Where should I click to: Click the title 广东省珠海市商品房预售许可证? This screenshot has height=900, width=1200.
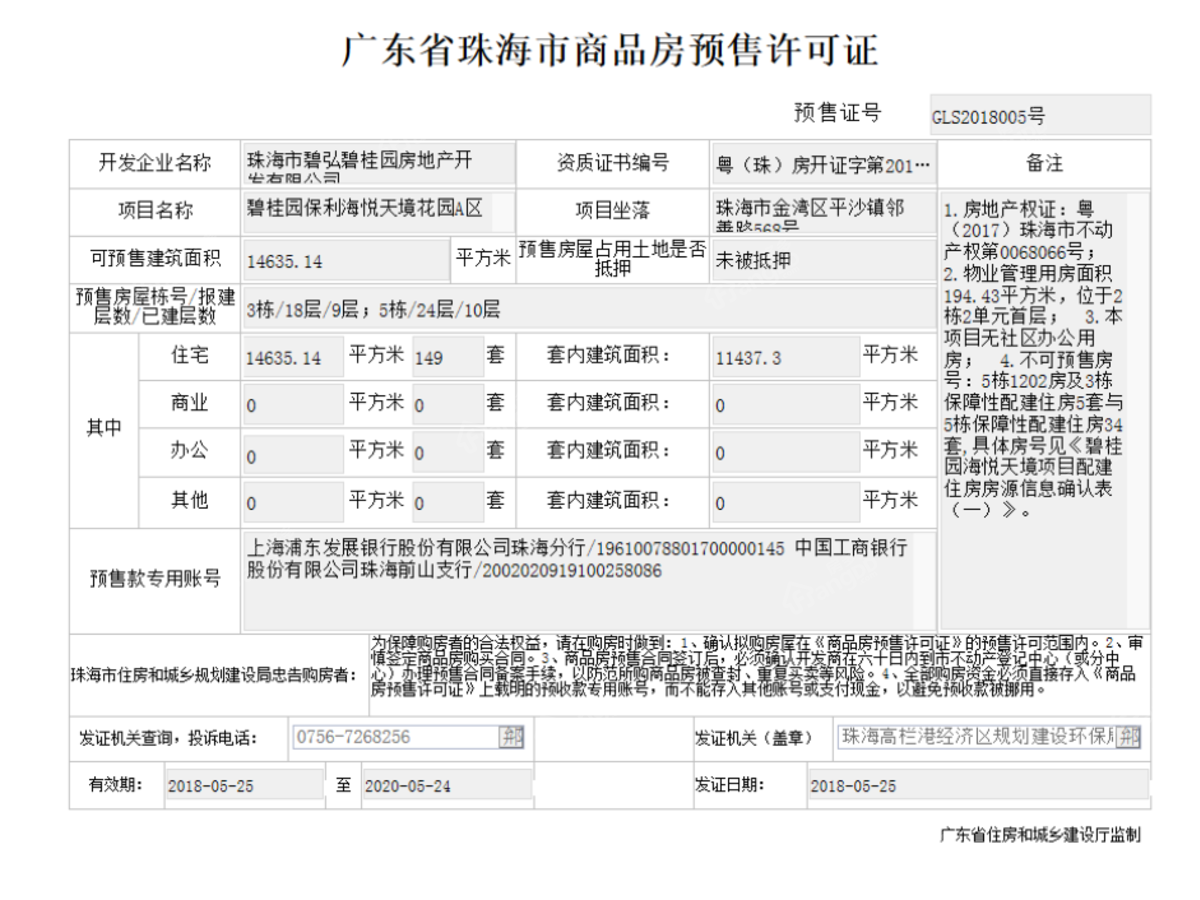pos(609,49)
